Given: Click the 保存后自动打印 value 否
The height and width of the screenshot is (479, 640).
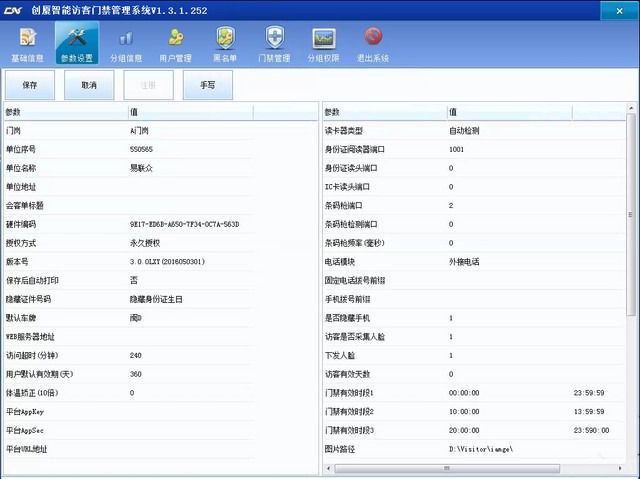Looking at the screenshot, I should point(134,280).
